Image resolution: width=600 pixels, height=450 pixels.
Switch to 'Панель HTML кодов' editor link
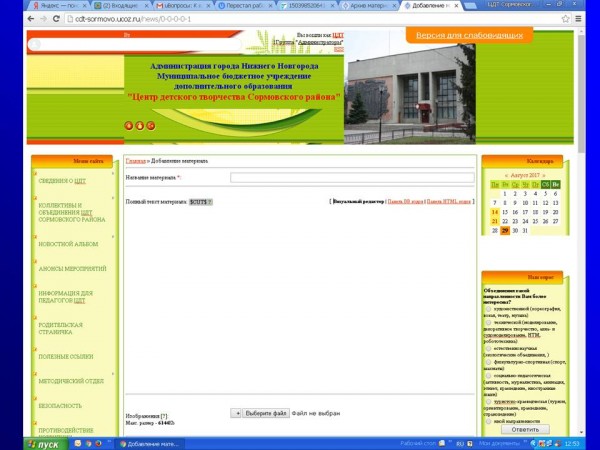(x=448, y=201)
